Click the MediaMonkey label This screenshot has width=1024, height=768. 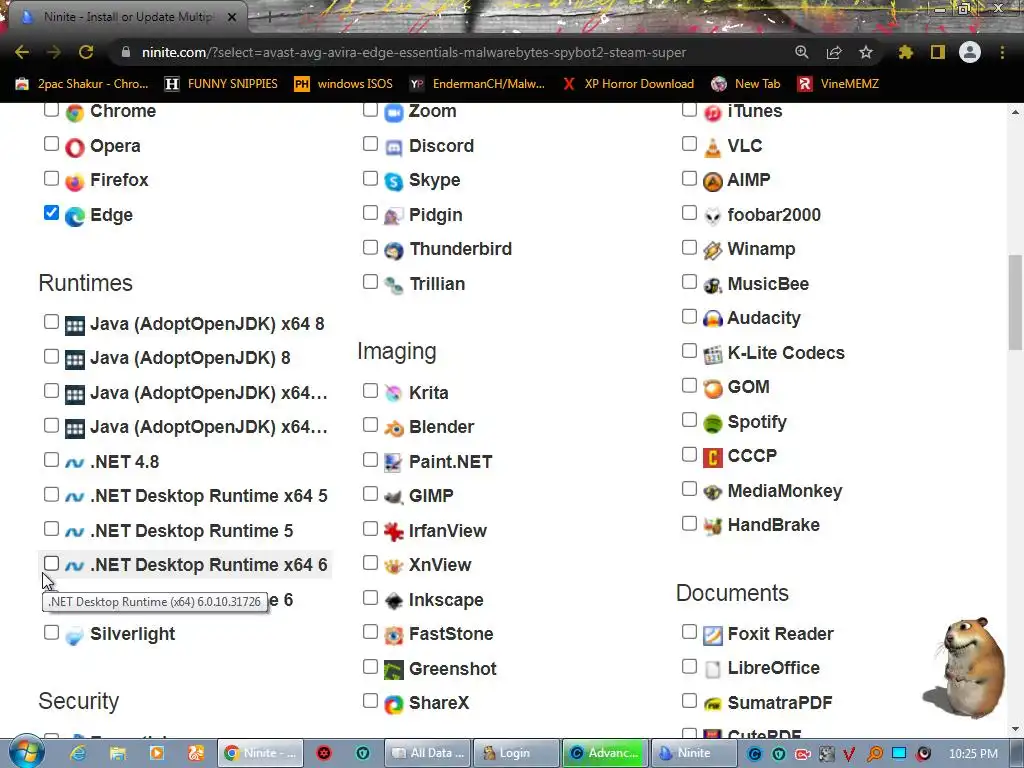point(784,490)
